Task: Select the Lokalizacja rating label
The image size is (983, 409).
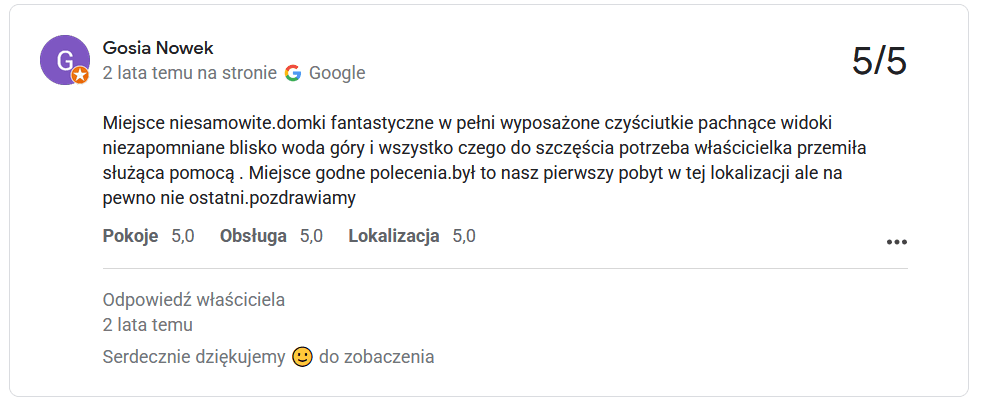Action: [x=394, y=236]
